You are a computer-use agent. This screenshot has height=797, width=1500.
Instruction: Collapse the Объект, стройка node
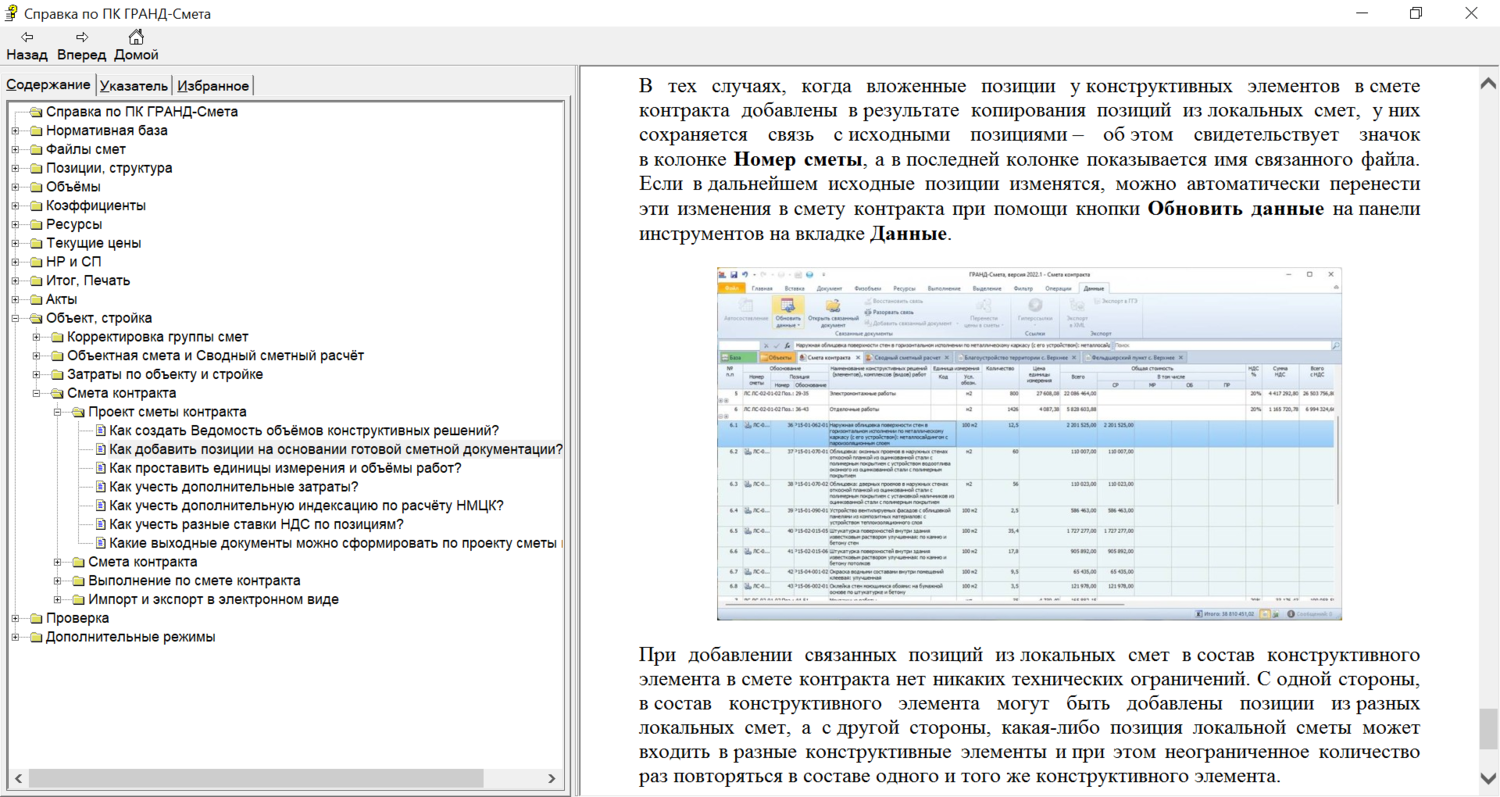(x=15, y=319)
